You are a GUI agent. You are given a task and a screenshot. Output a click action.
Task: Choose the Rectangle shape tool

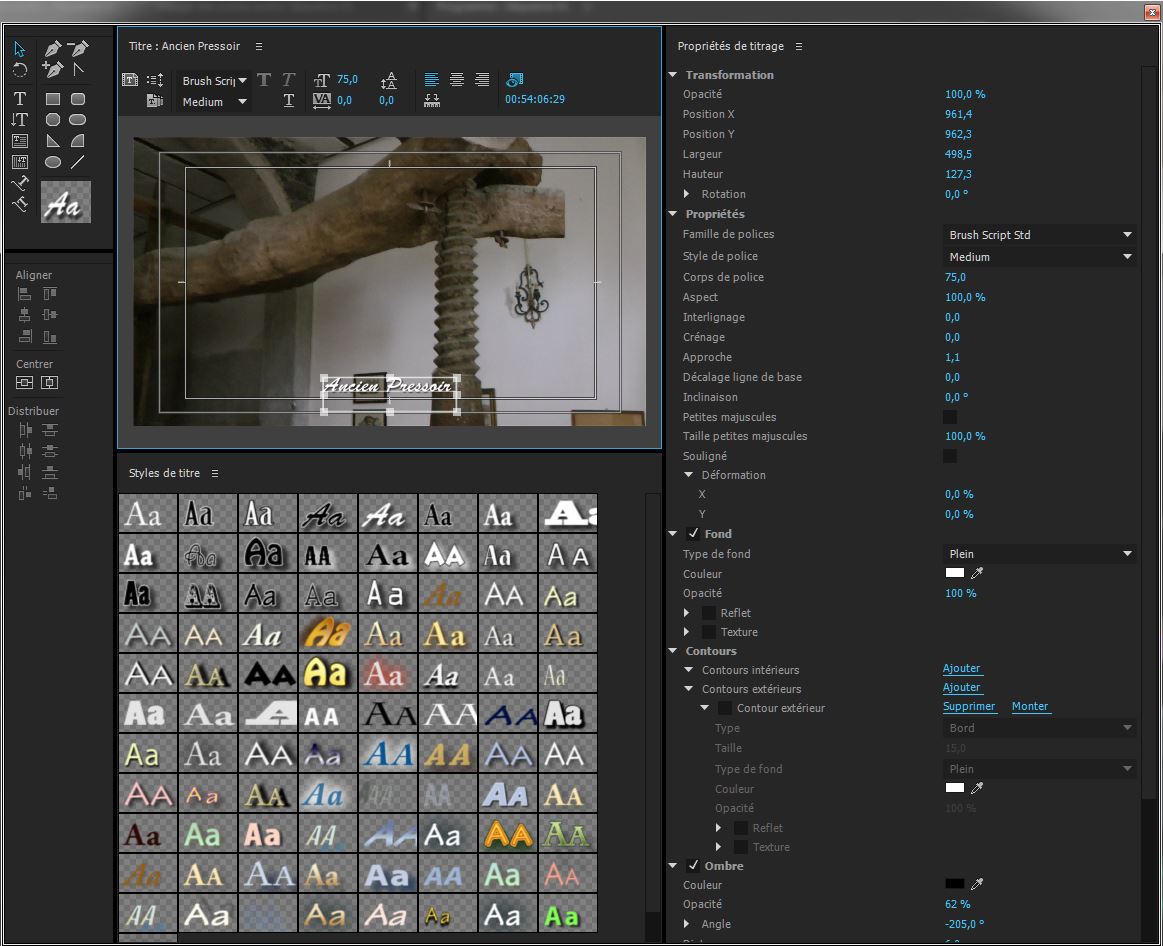click(x=53, y=99)
